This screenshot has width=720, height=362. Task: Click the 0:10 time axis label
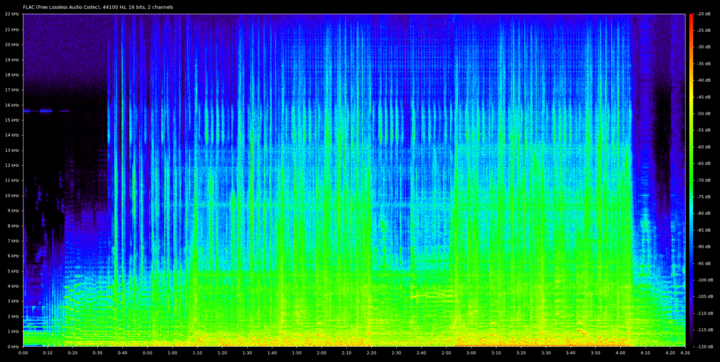coord(48,353)
